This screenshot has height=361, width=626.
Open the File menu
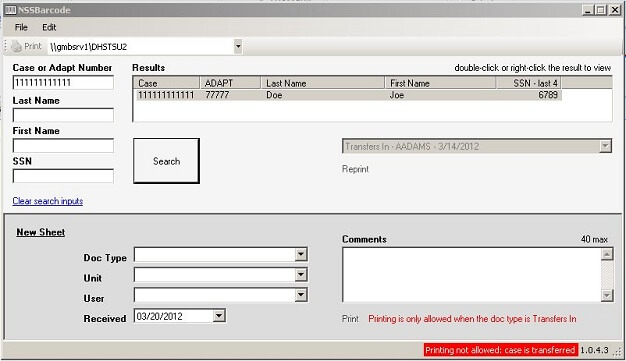pos(21,27)
